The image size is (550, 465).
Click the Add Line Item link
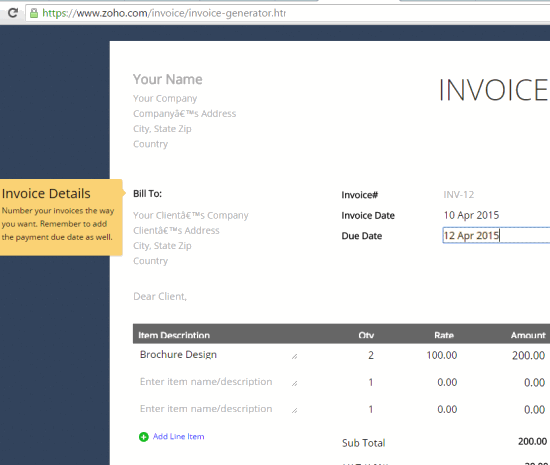point(178,437)
